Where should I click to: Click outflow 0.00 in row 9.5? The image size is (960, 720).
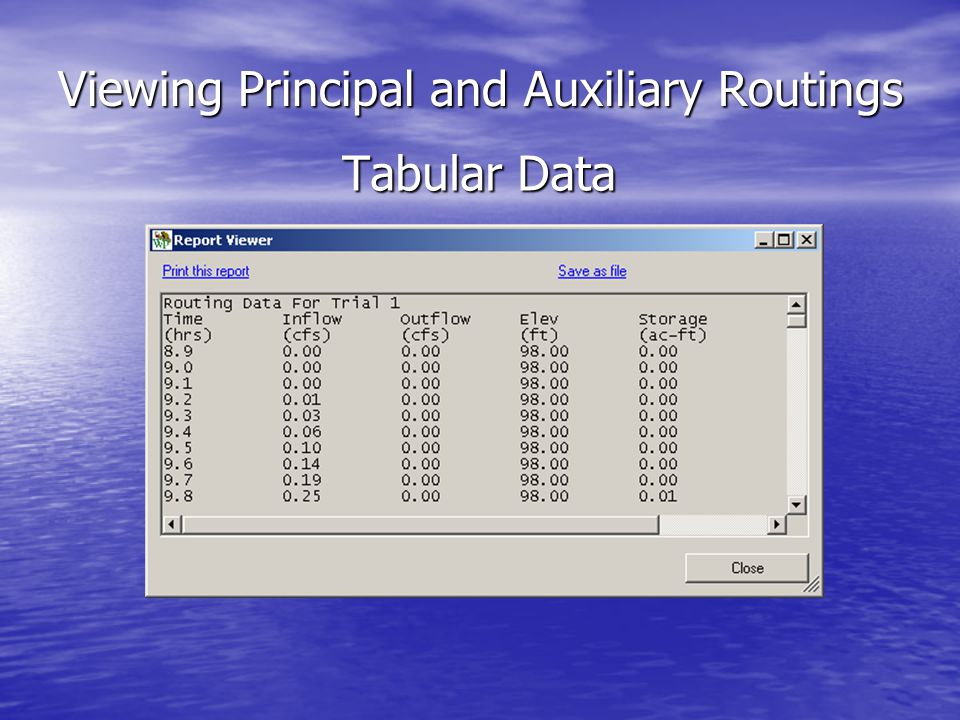coord(421,448)
